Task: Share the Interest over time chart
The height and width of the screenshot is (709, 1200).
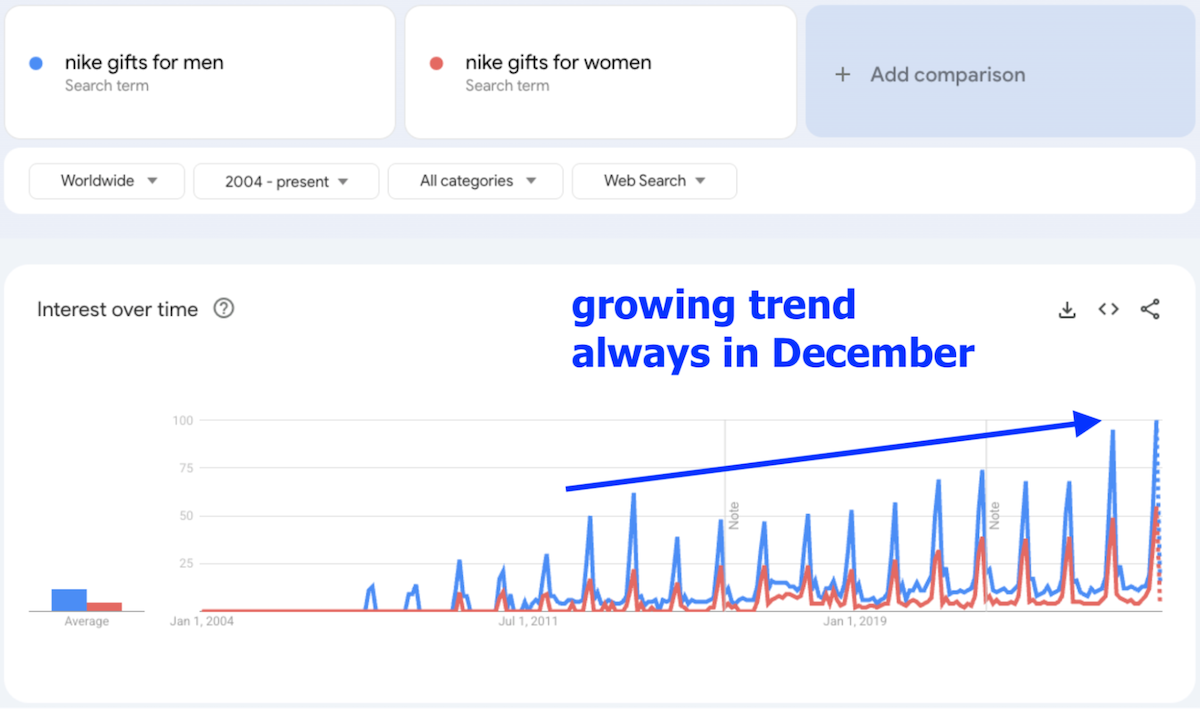Action: (x=1150, y=309)
